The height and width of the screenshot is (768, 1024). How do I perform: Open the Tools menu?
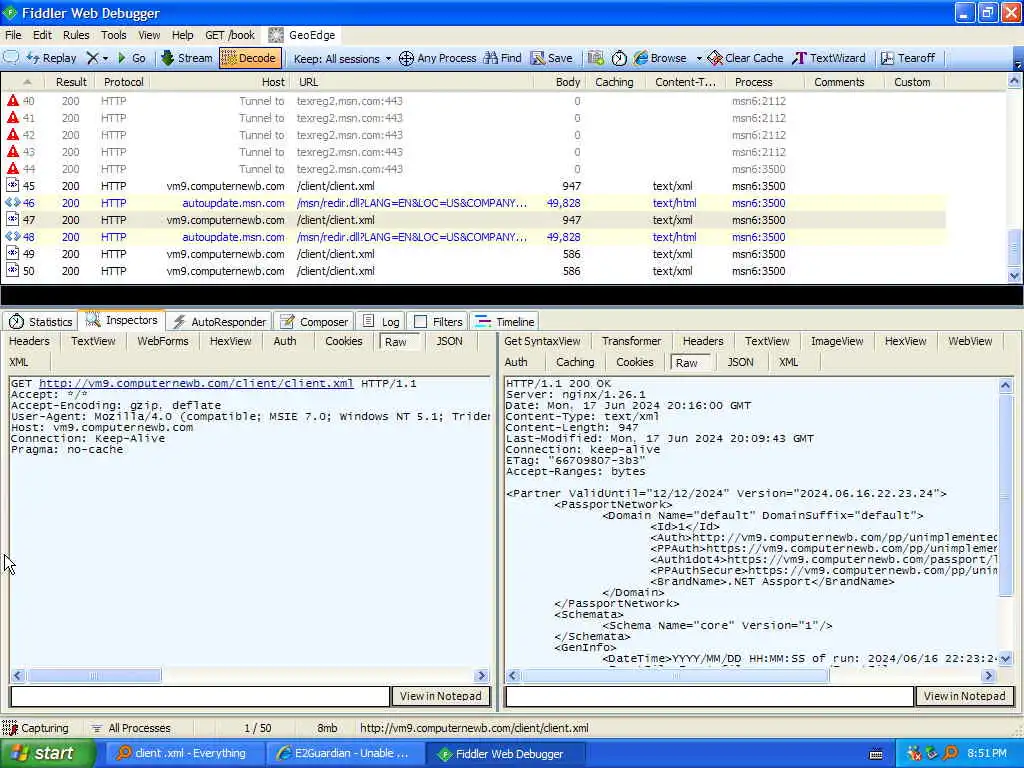pyautogui.click(x=113, y=35)
